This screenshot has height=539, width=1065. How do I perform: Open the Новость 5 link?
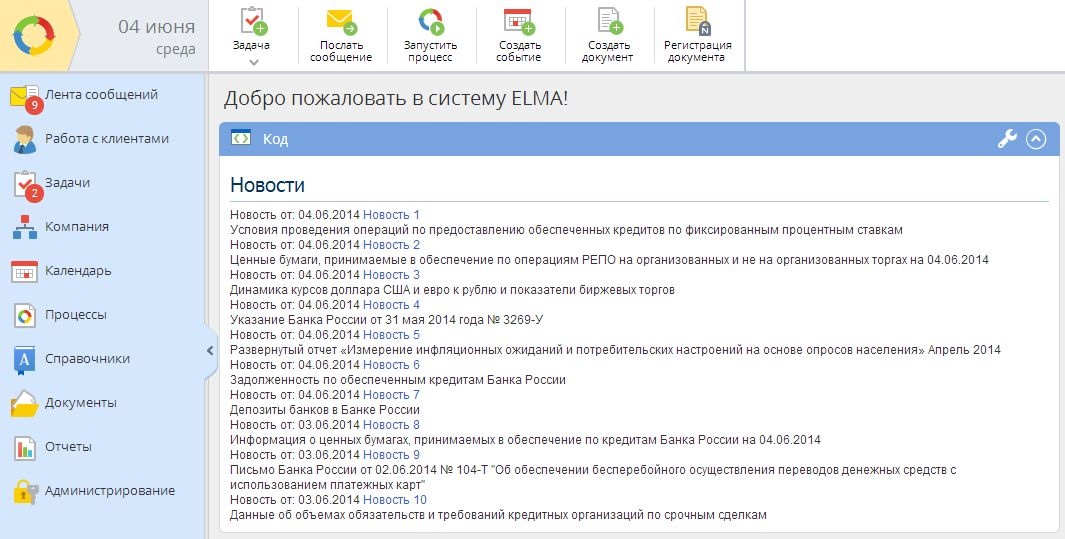pos(391,334)
